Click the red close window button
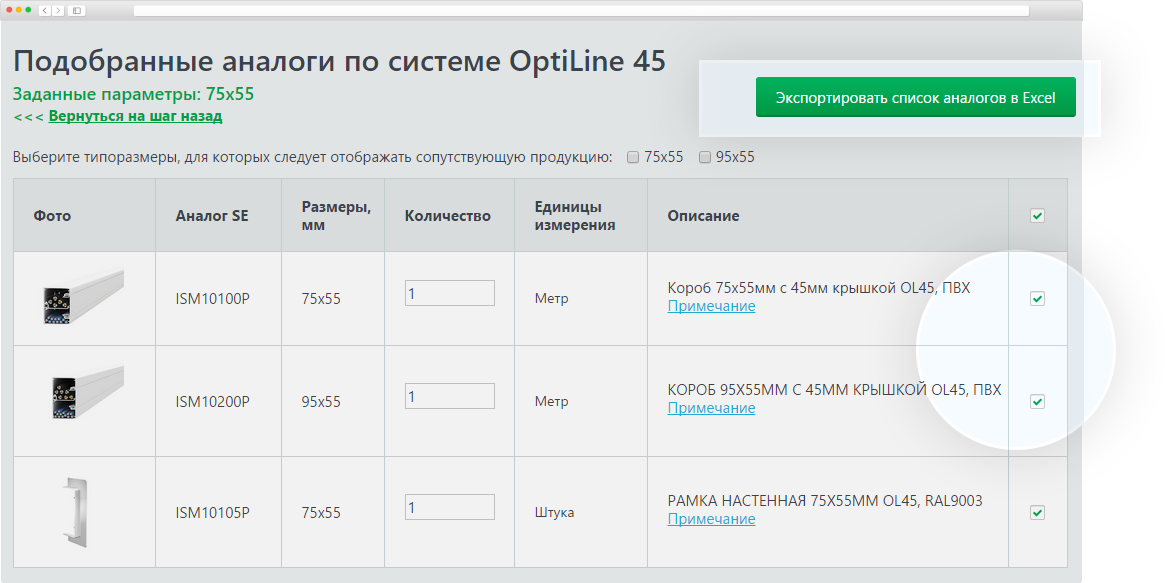This screenshot has height=583, width=1165. 9,10
